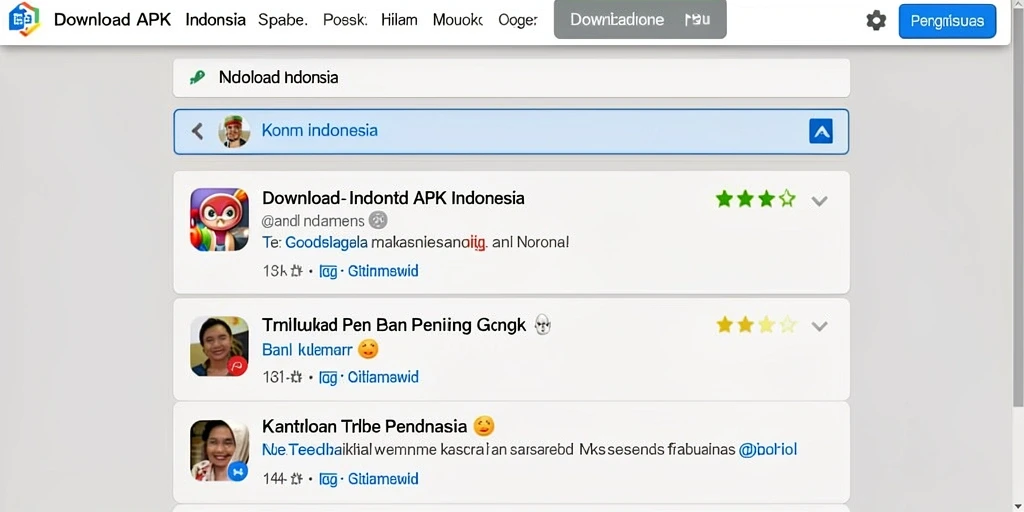1024x512 pixels.
Task: Open the Mouokc menu item
Action: [458, 20]
